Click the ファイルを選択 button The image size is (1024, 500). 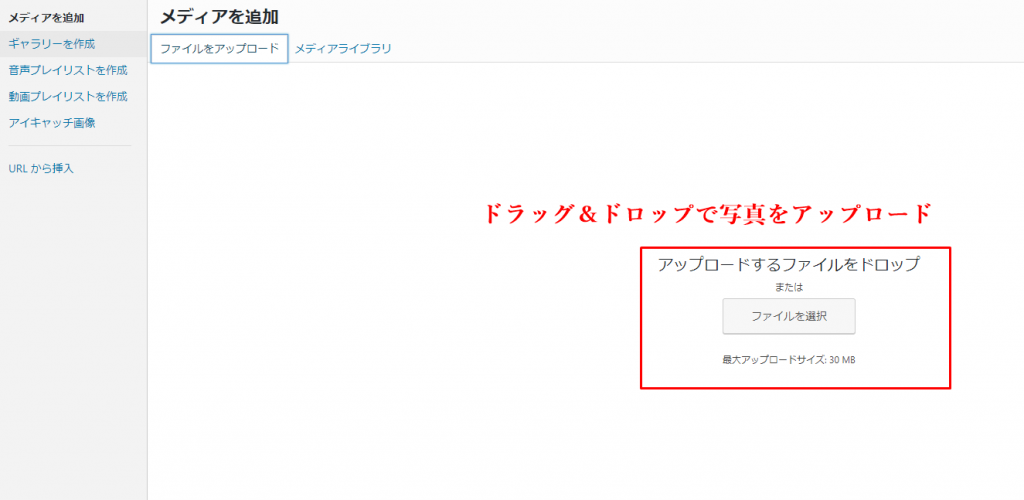[789, 317]
